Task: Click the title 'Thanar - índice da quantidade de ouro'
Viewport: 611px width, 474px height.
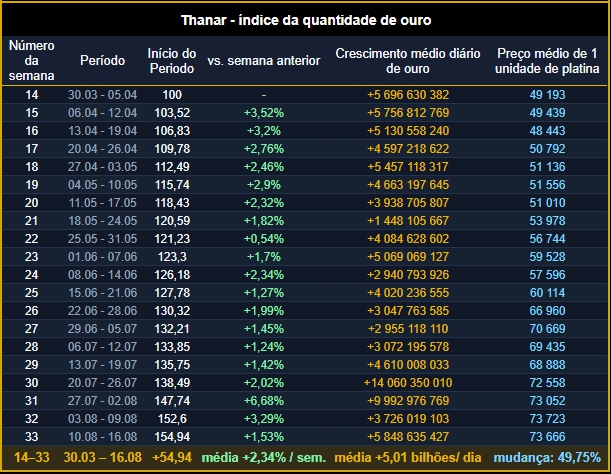Action: click(306, 20)
